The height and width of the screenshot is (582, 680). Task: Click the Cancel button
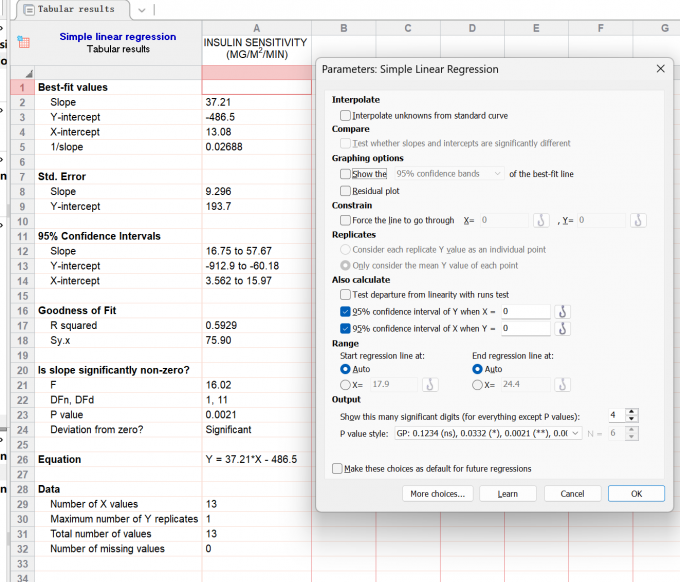(572, 494)
